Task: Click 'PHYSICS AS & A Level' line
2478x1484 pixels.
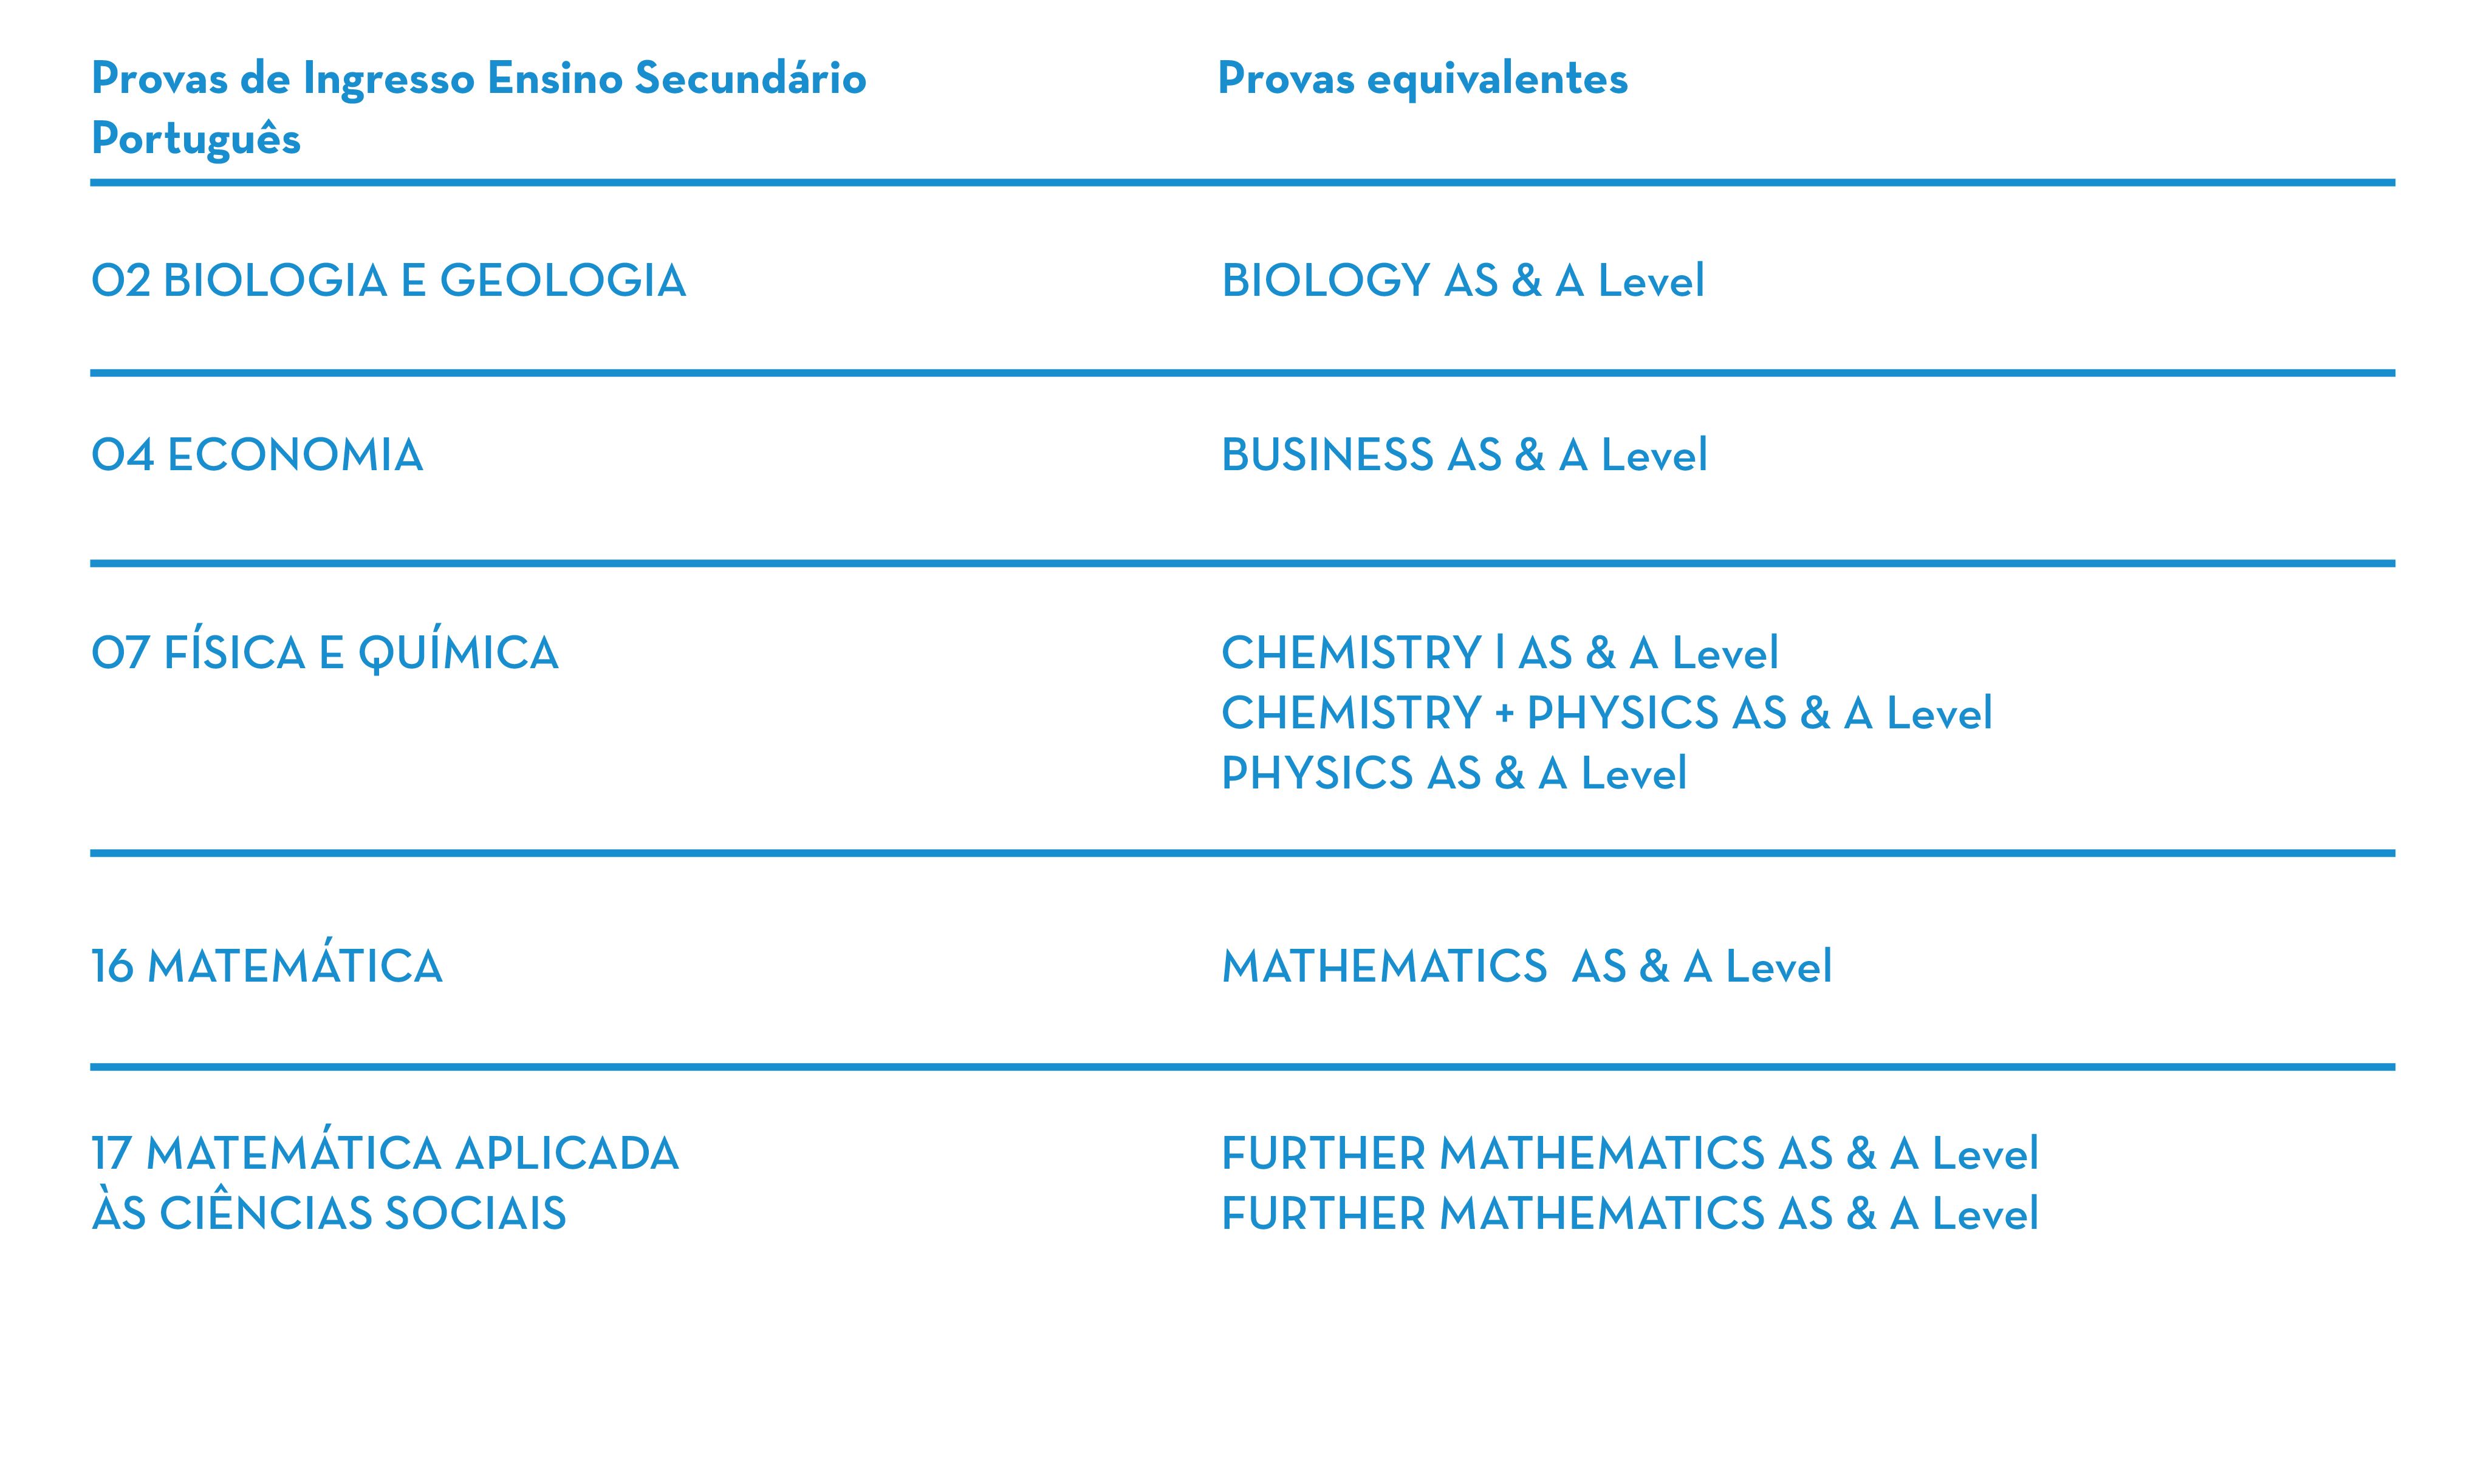Action: click(1453, 774)
